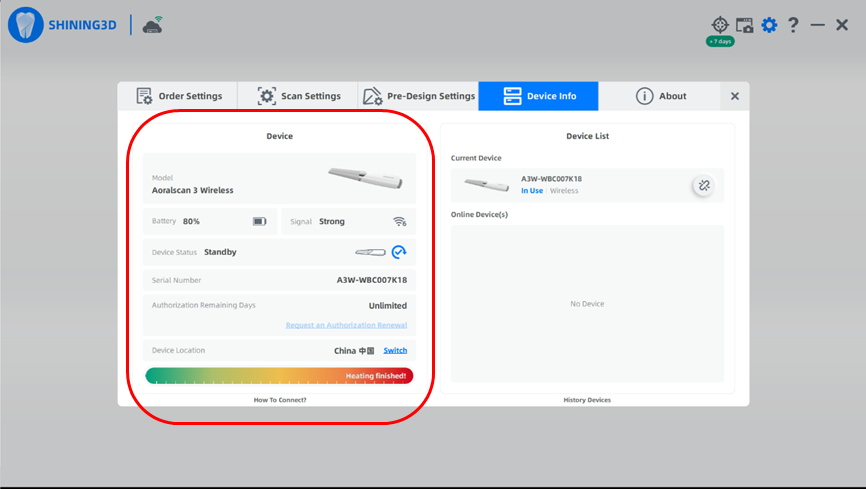Click the blue device check refresh icon
The height and width of the screenshot is (489, 866).
coord(399,252)
